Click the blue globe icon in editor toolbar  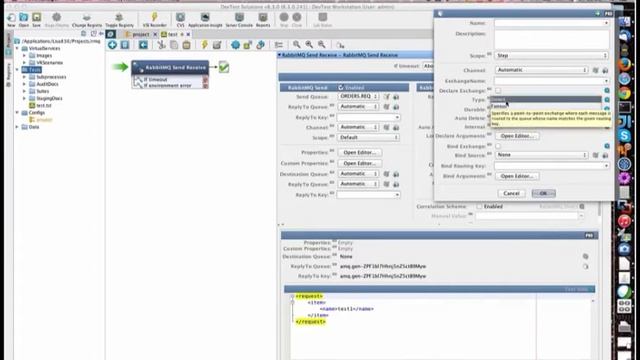pyautogui.click(x=235, y=45)
